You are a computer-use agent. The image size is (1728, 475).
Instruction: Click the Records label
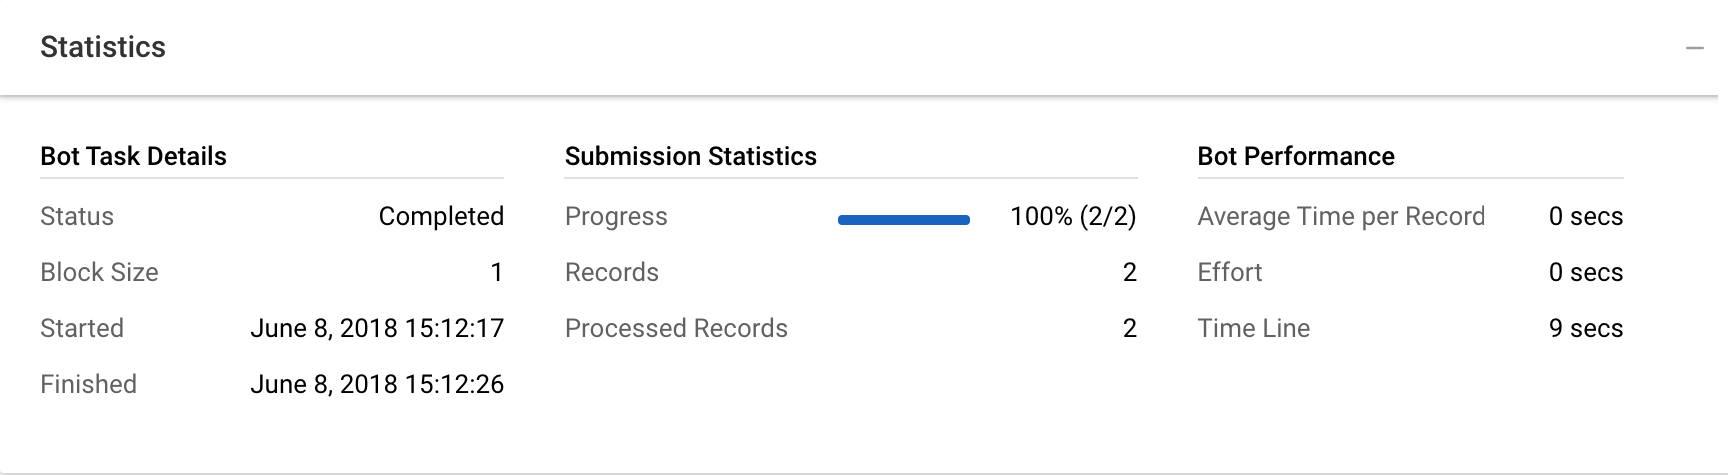(x=612, y=272)
